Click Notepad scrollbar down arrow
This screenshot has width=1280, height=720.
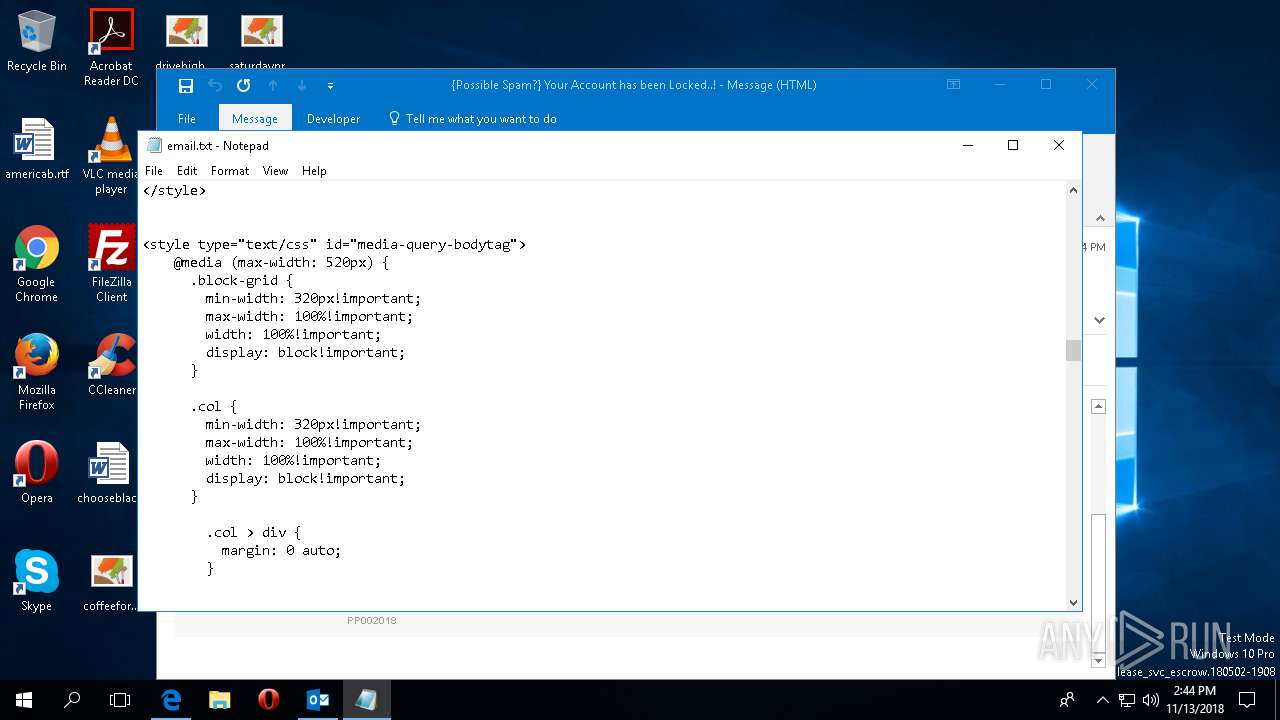(x=1073, y=602)
